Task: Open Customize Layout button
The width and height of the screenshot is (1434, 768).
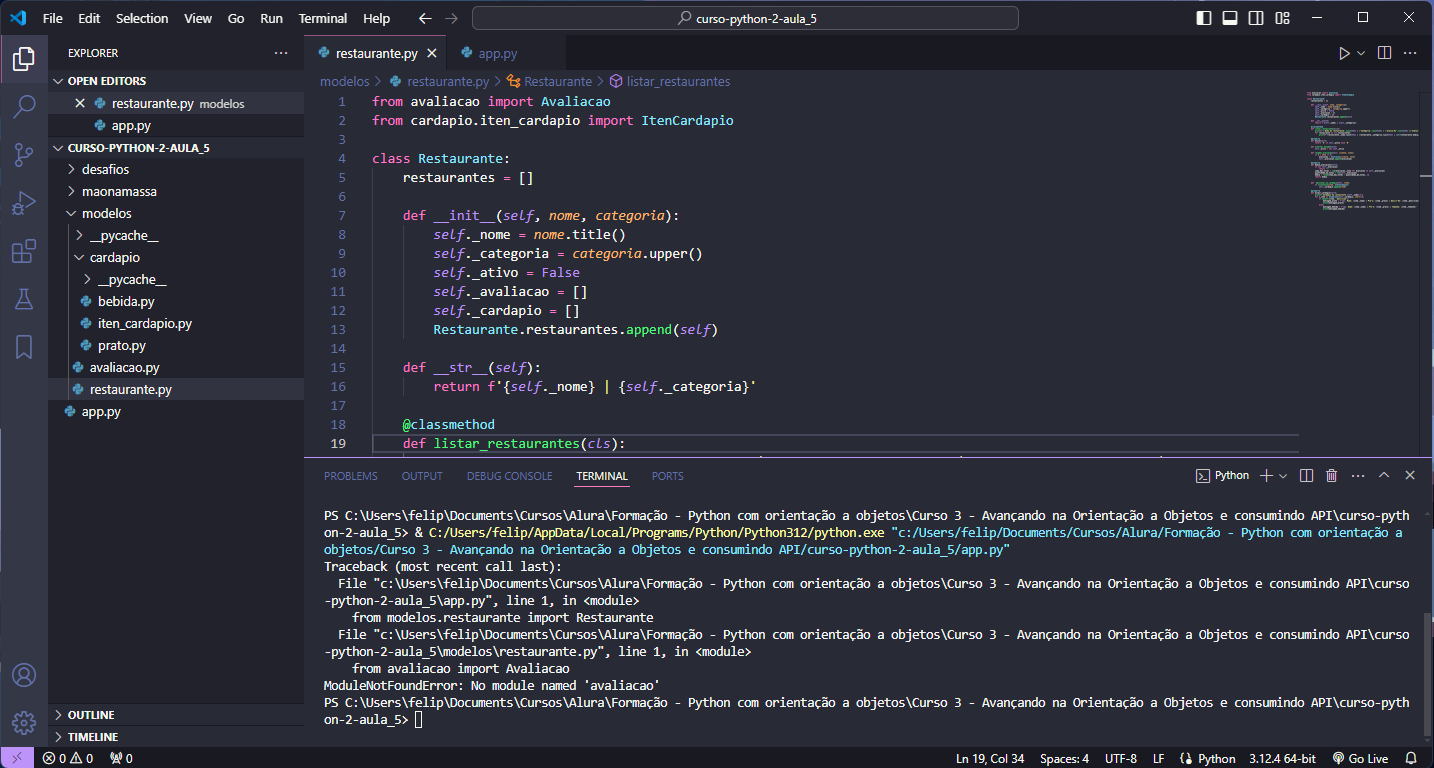Action: (1281, 18)
